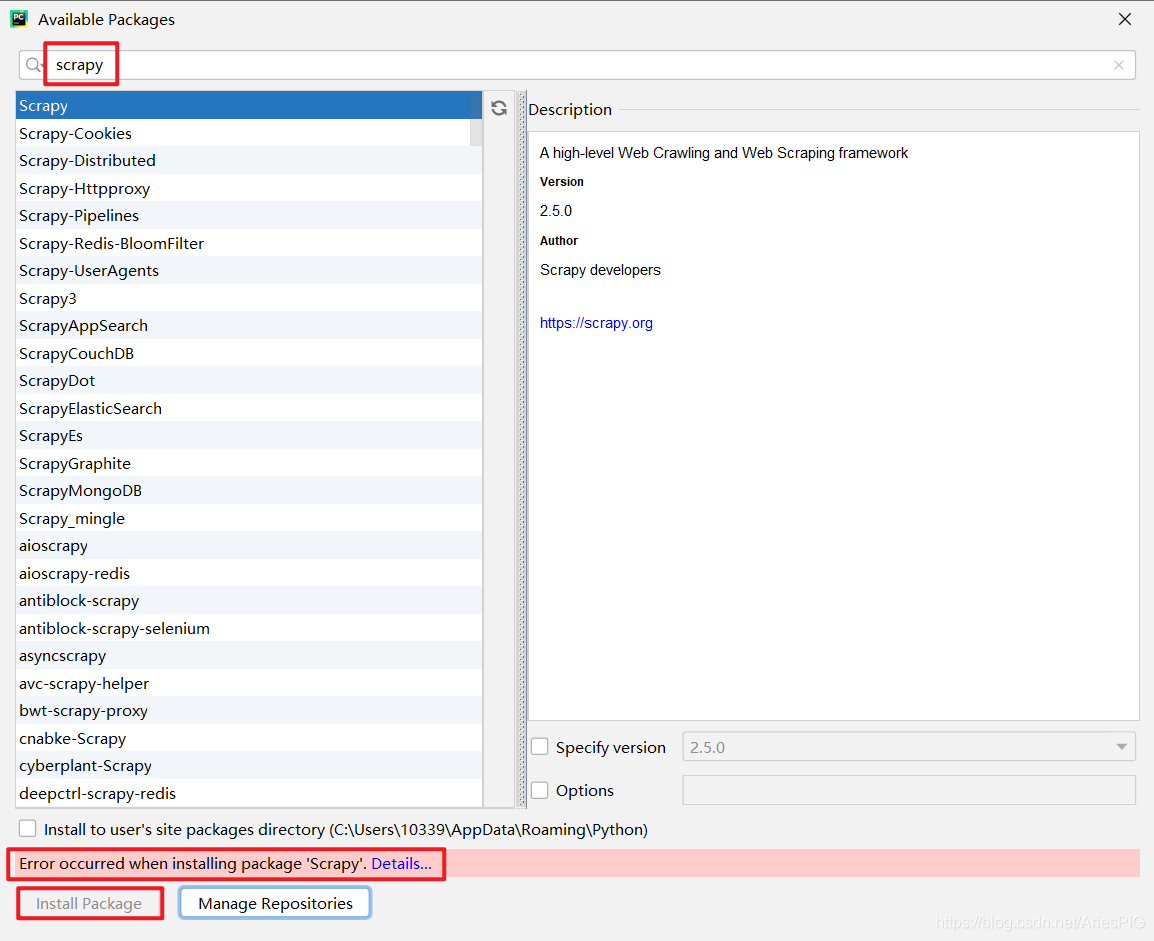Click the PyCharm logo in the title bar
Viewport: 1154px width, 941px height.
point(19,19)
